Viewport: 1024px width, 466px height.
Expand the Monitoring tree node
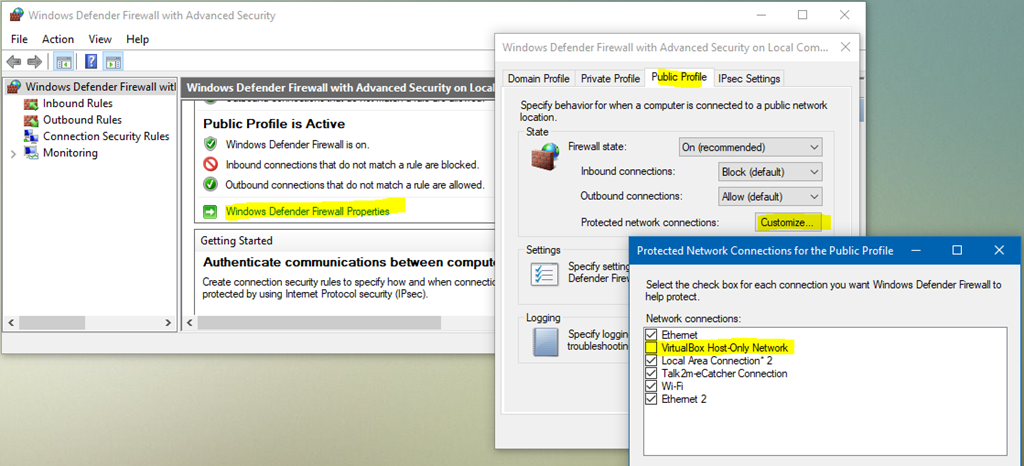pyautogui.click(x=14, y=153)
